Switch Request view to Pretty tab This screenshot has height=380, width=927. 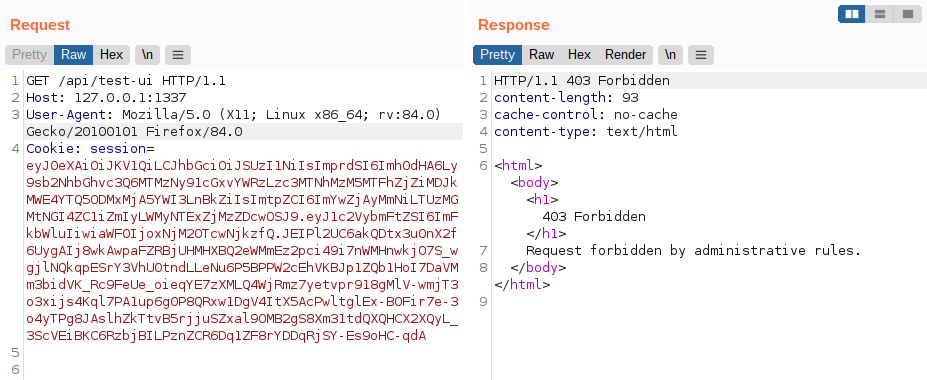[30, 55]
